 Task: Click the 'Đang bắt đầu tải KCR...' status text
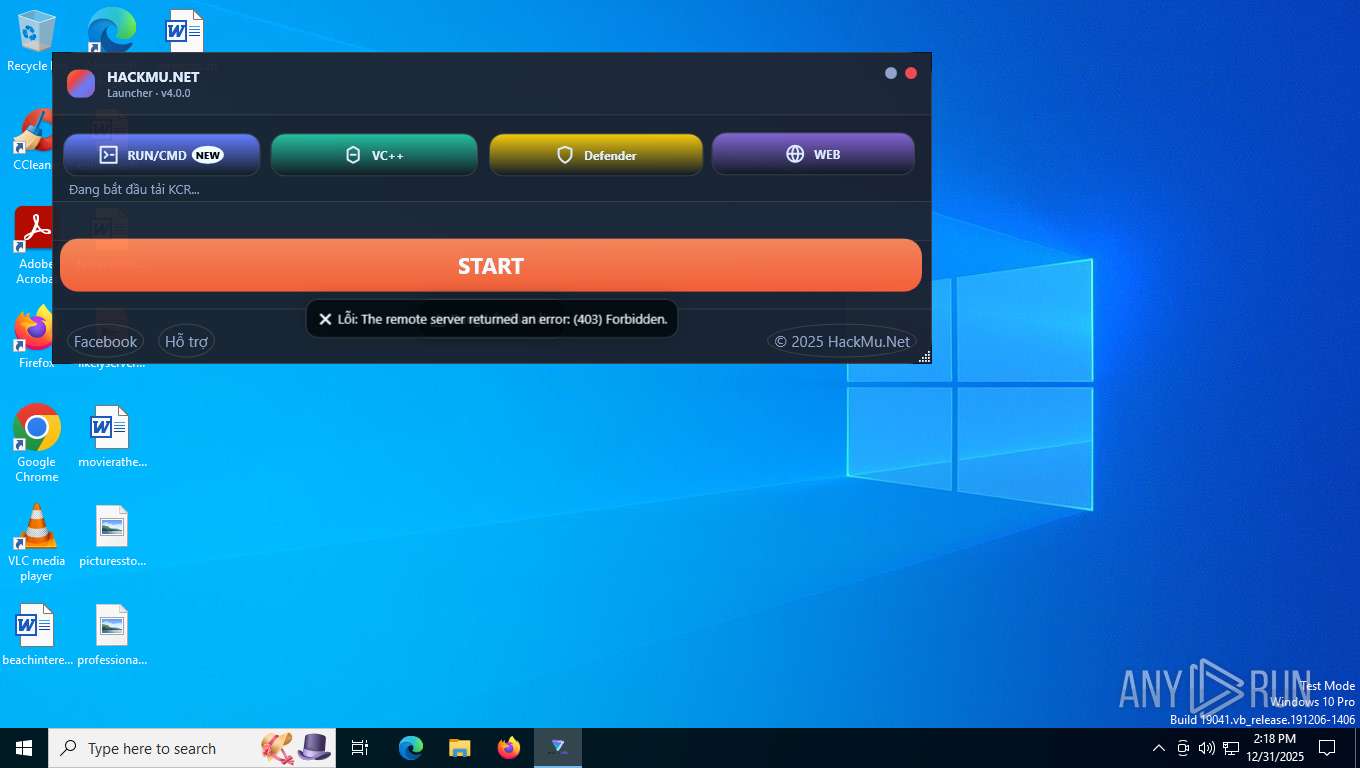(x=134, y=189)
